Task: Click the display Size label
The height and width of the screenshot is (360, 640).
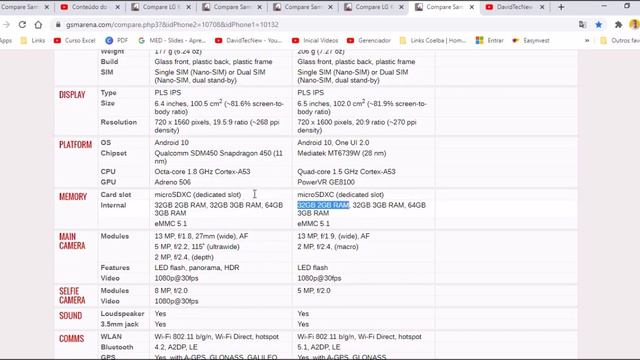Action: [108, 103]
